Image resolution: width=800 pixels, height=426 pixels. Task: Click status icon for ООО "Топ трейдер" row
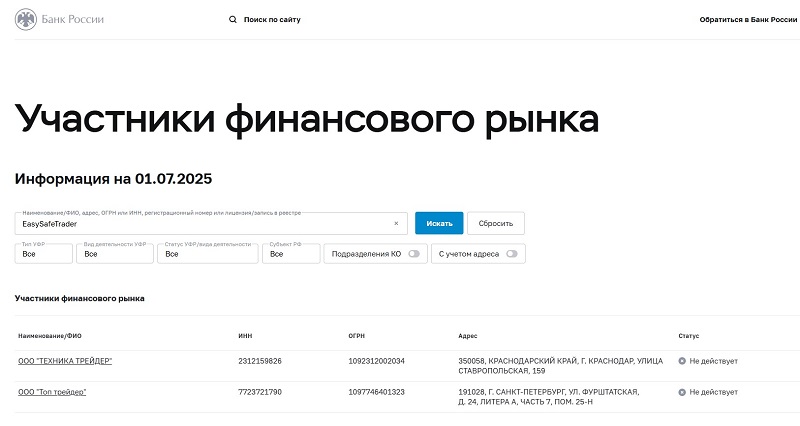coord(682,392)
